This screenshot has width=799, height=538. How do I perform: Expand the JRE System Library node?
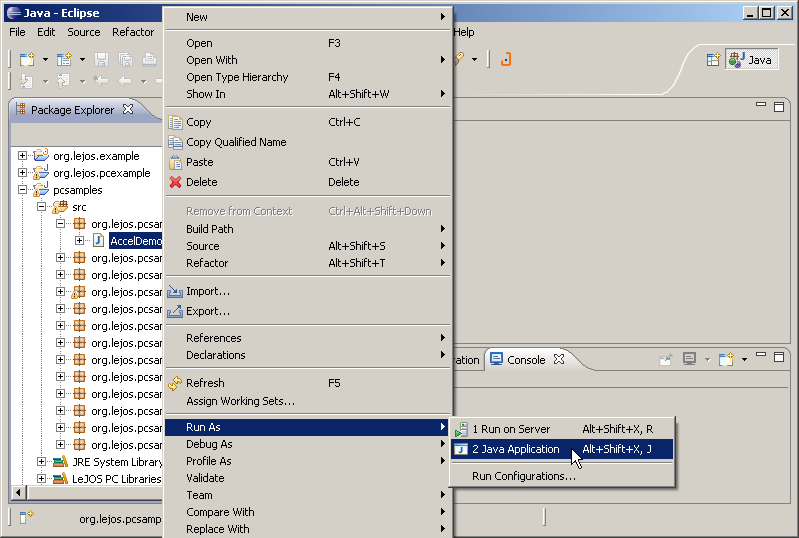pyautogui.click(x=41, y=462)
